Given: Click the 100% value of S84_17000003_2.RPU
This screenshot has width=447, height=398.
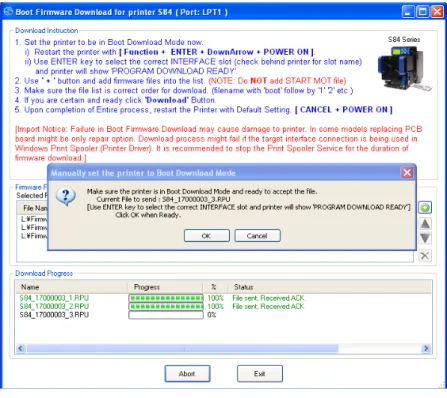Looking at the screenshot, I should 215,306.
